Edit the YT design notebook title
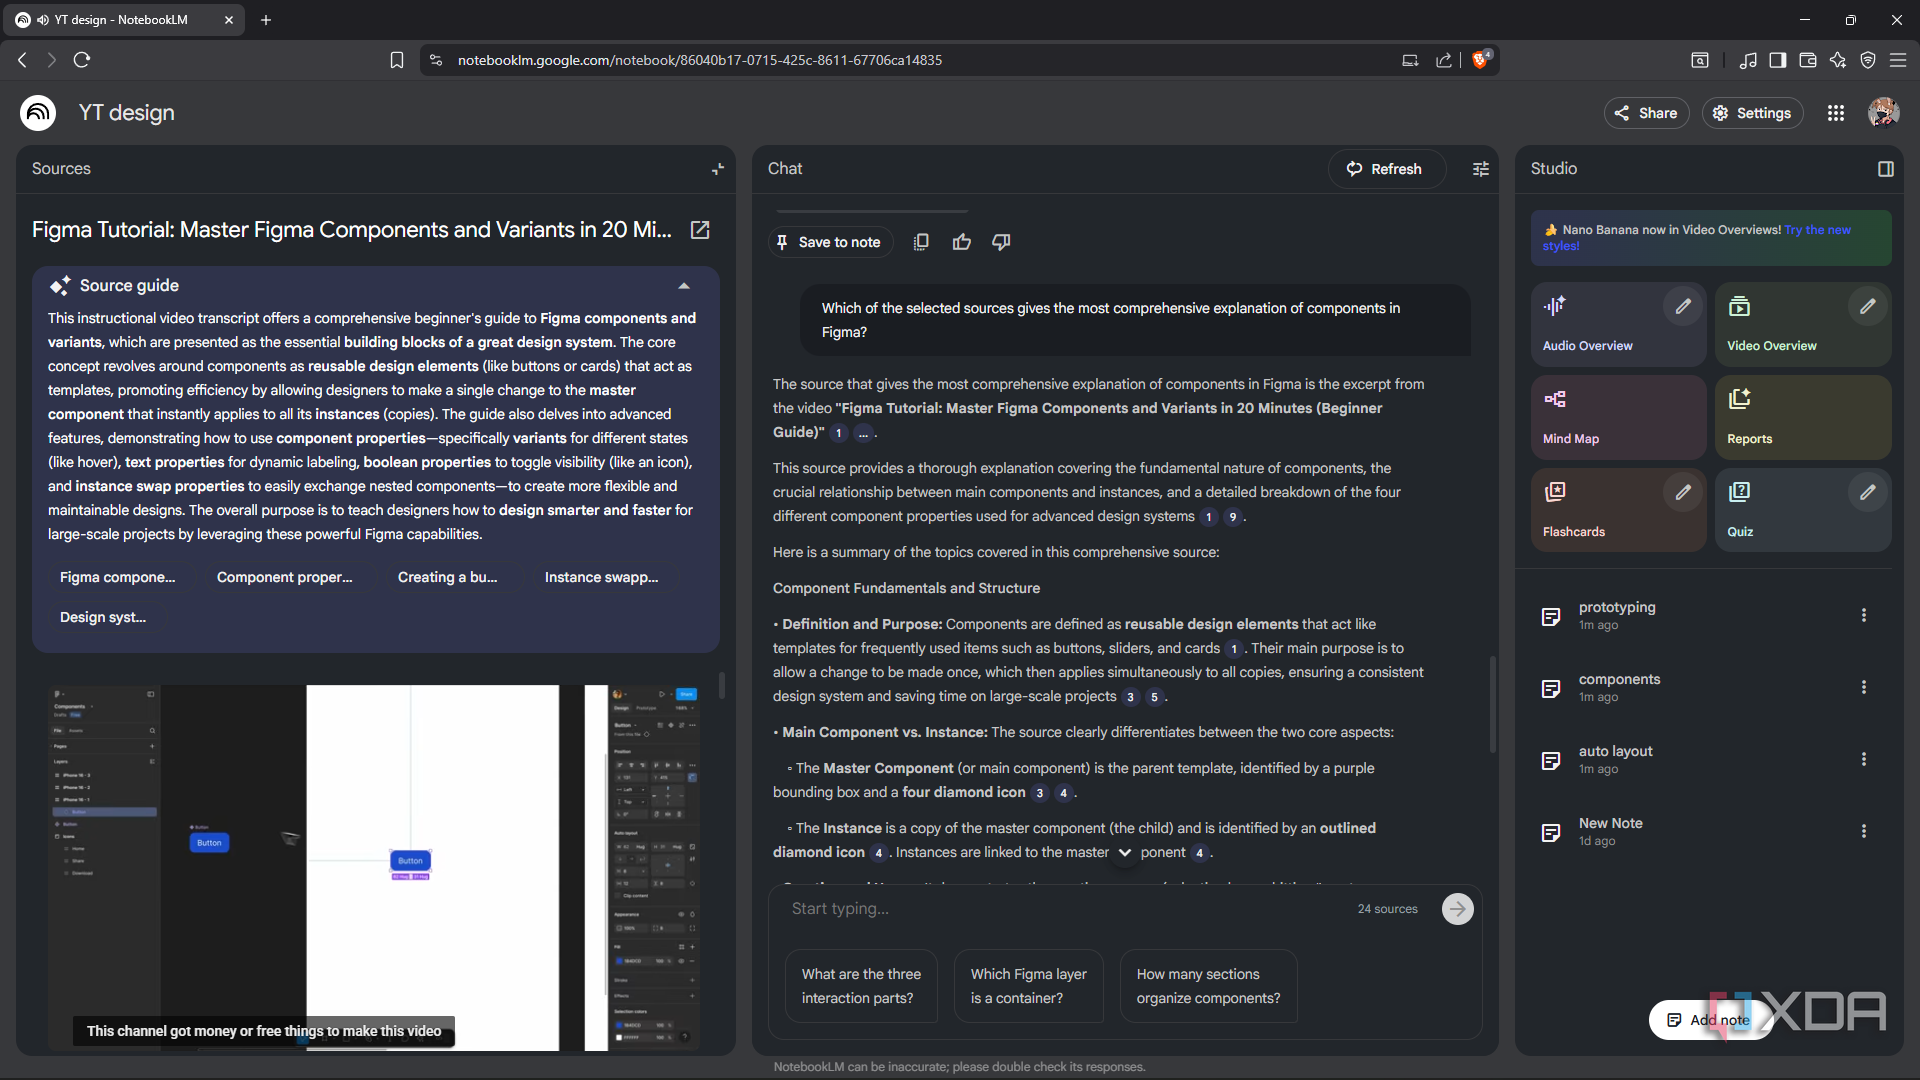 [127, 113]
